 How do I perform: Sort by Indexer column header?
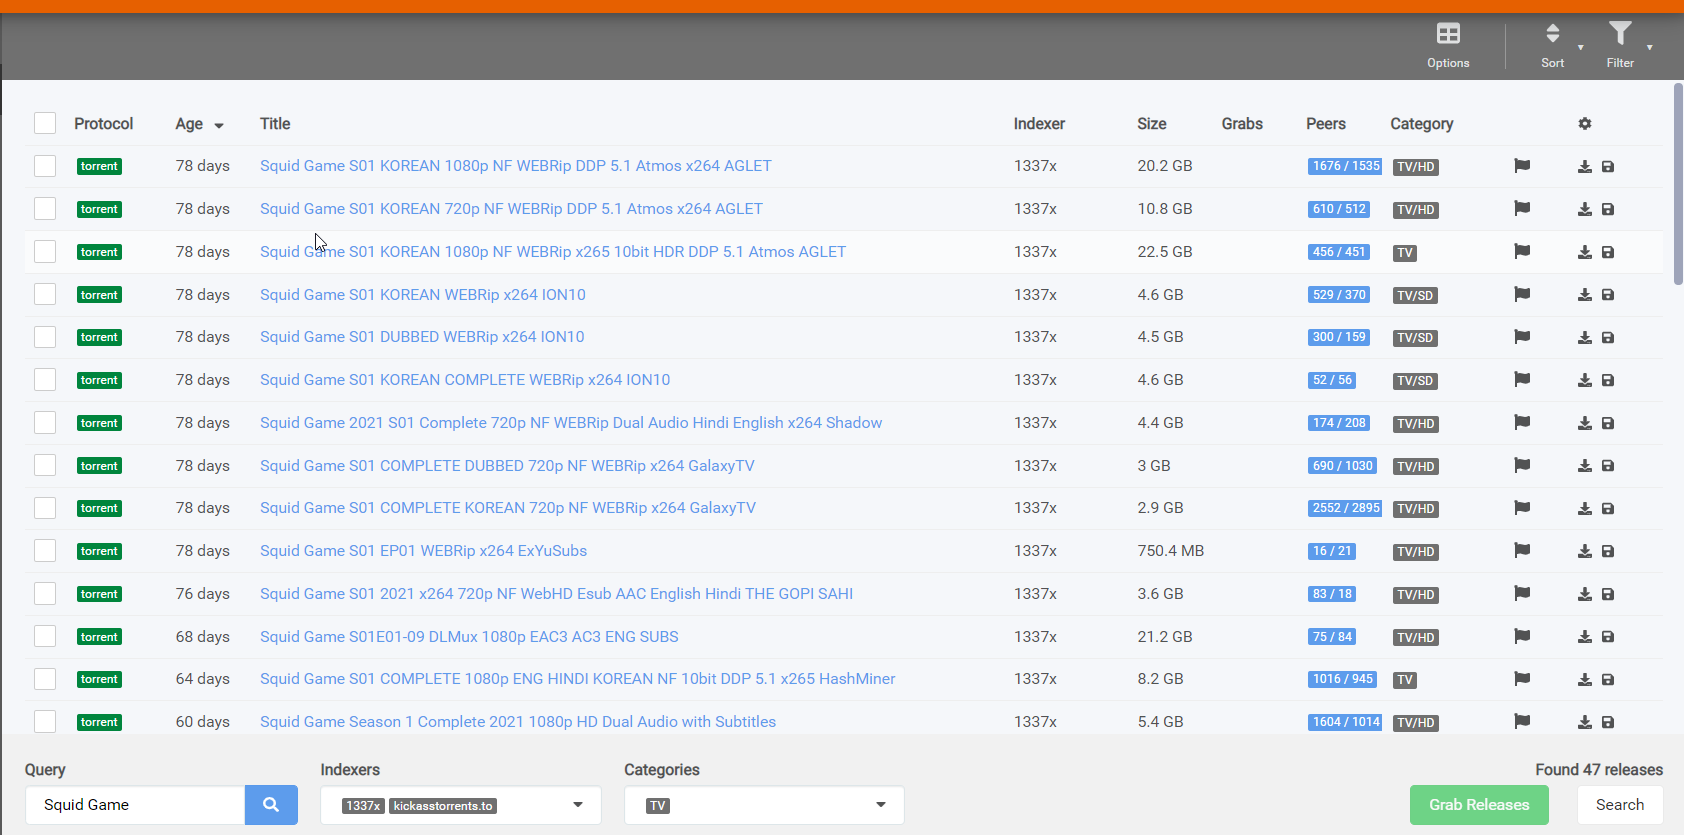pyautogui.click(x=1039, y=124)
